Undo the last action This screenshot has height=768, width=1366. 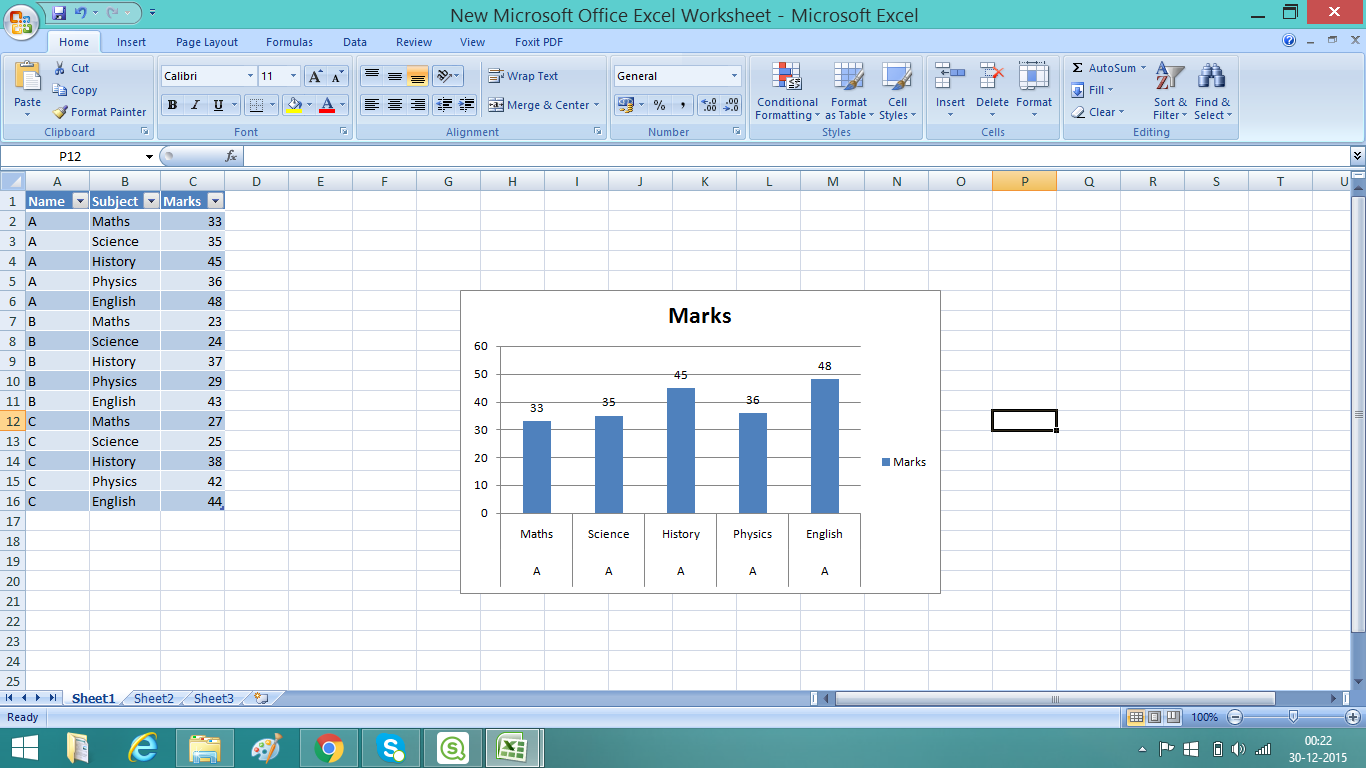pos(80,14)
